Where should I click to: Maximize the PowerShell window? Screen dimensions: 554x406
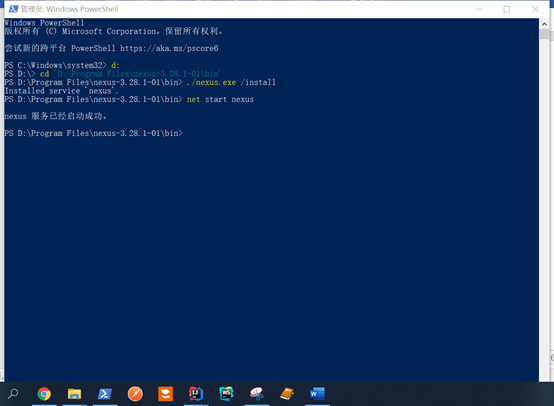click(507, 9)
